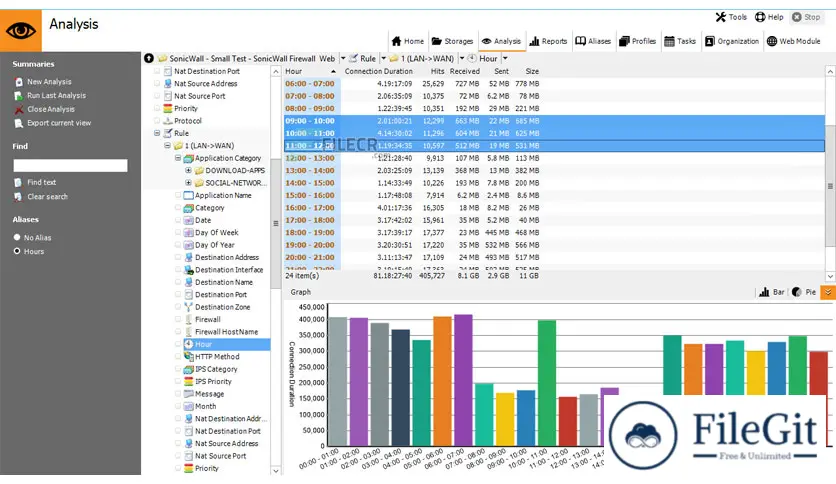Screen dimensions: 836x484
Task: Open the Aliases tab
Action: pos(593,41)
